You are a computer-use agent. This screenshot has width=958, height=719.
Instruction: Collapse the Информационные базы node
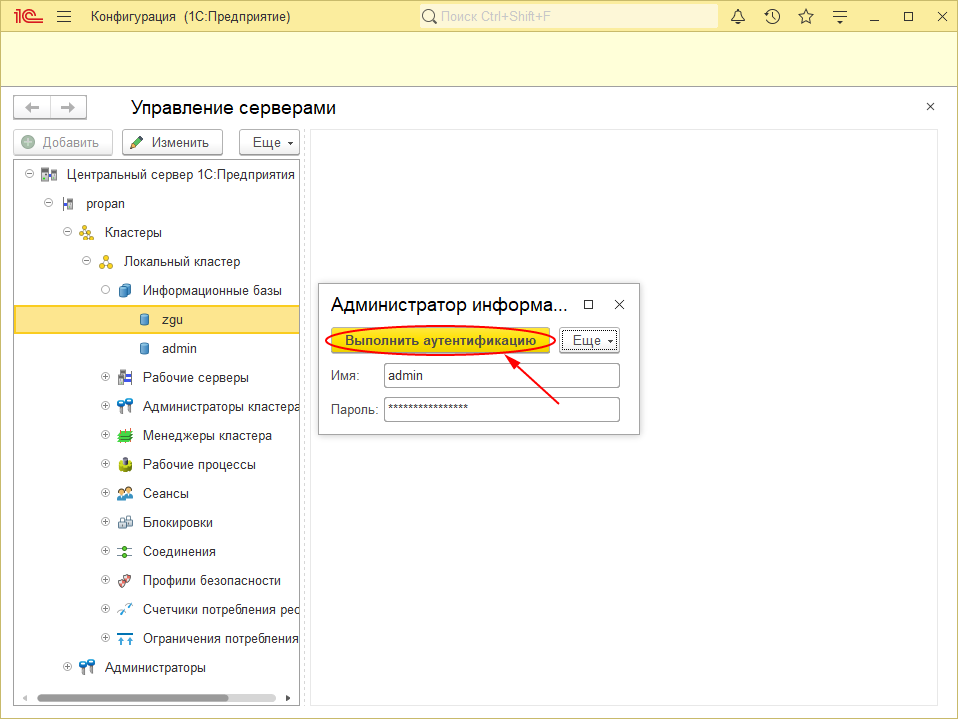(106, 290)
